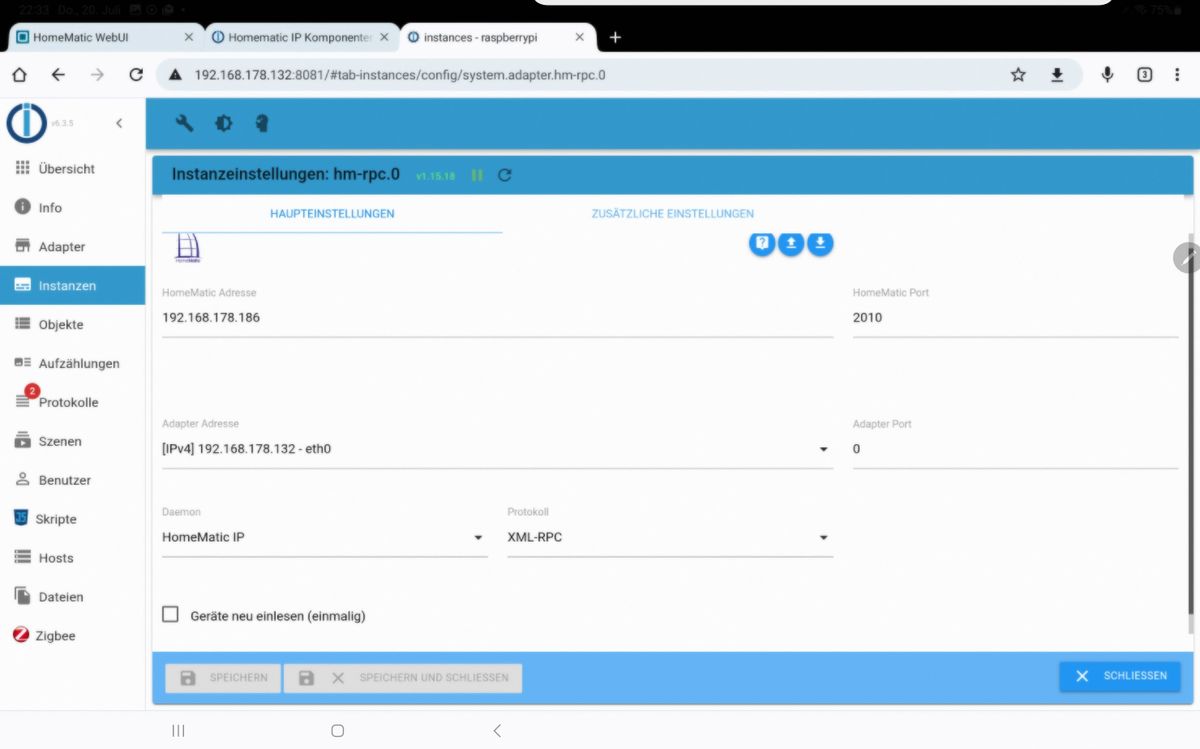The width and height of the screenshot is (1200, 749).
Task: Open the expert mode head icon
Action: 262,124
